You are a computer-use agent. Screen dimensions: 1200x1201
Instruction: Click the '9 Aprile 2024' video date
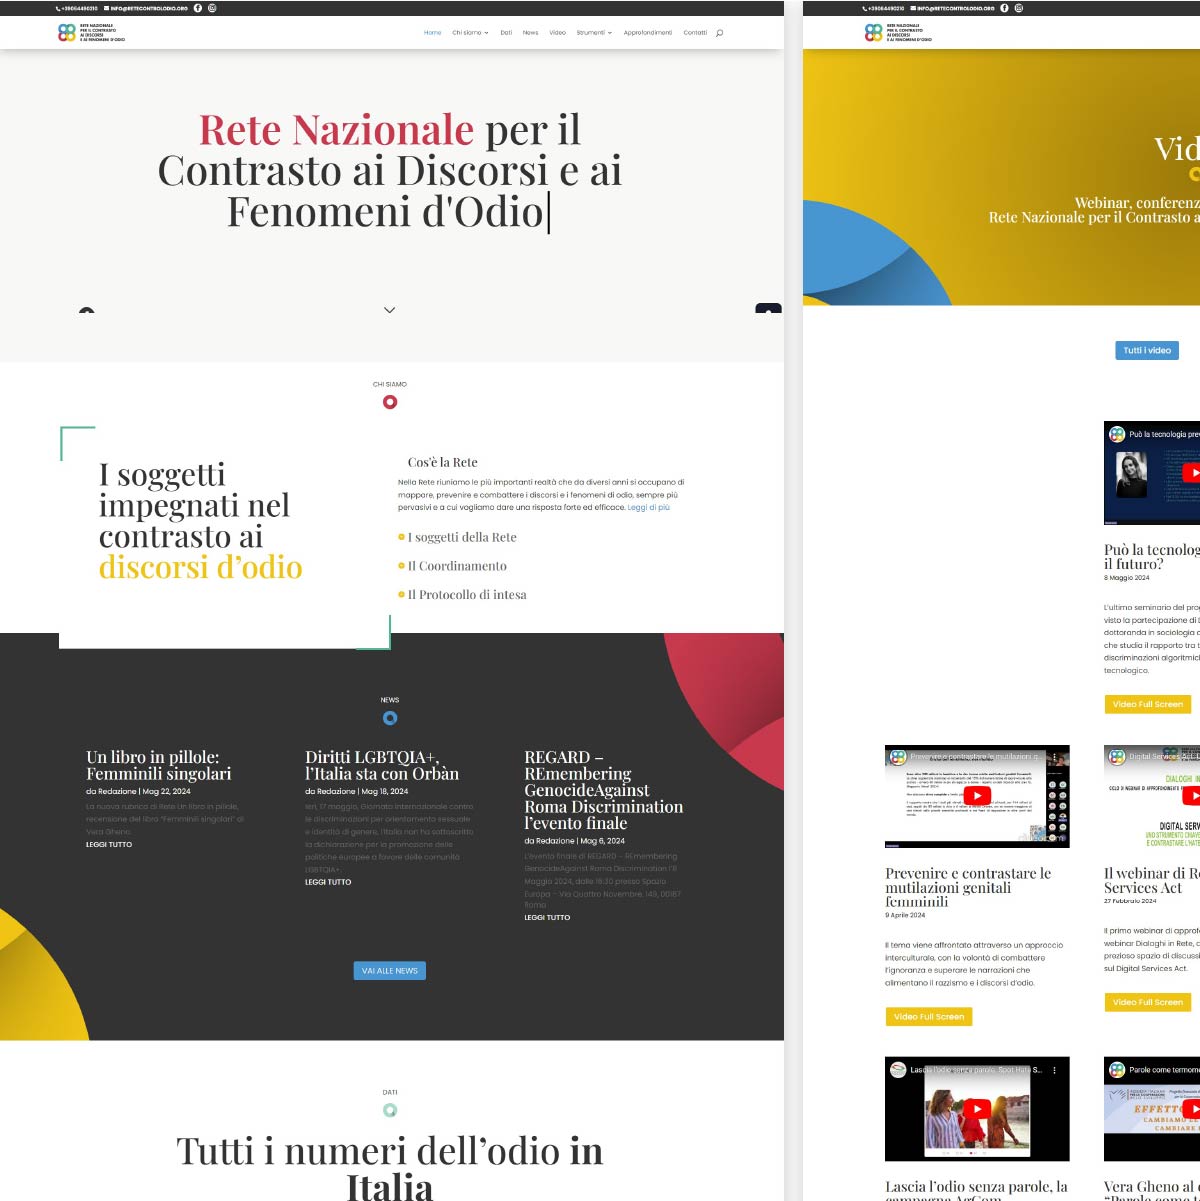tap(905, 915)
